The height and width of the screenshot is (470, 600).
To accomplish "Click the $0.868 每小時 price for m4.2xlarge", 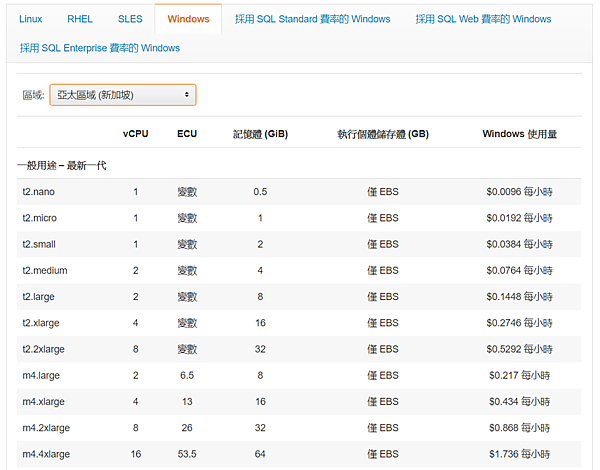I will tap(519, 428).
